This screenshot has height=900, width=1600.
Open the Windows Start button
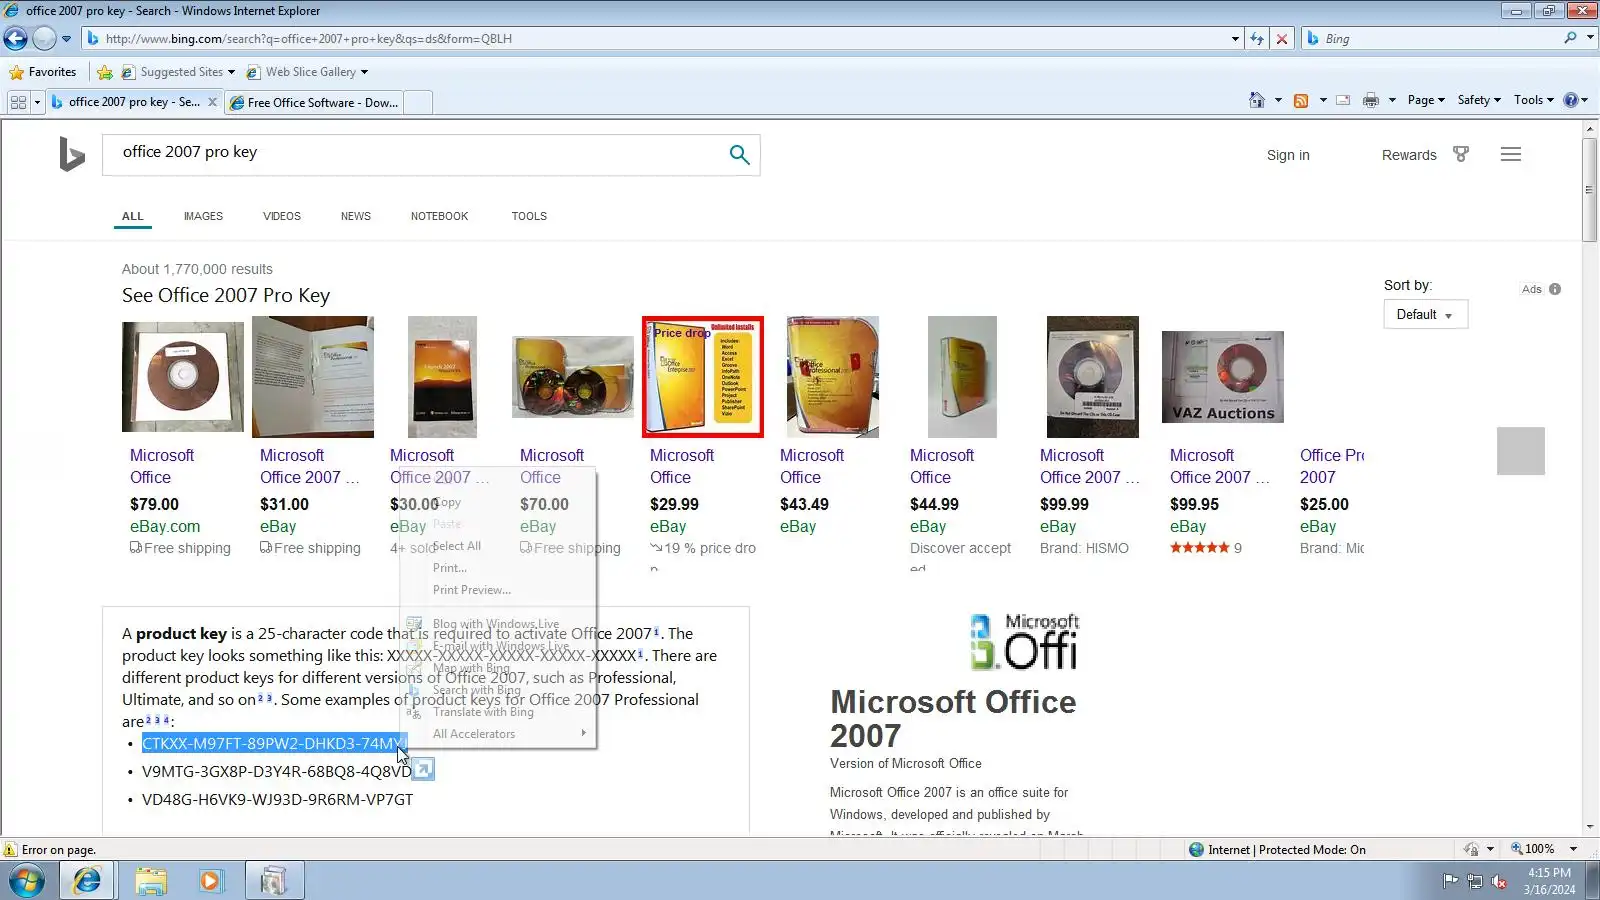[x=27, y=881]
